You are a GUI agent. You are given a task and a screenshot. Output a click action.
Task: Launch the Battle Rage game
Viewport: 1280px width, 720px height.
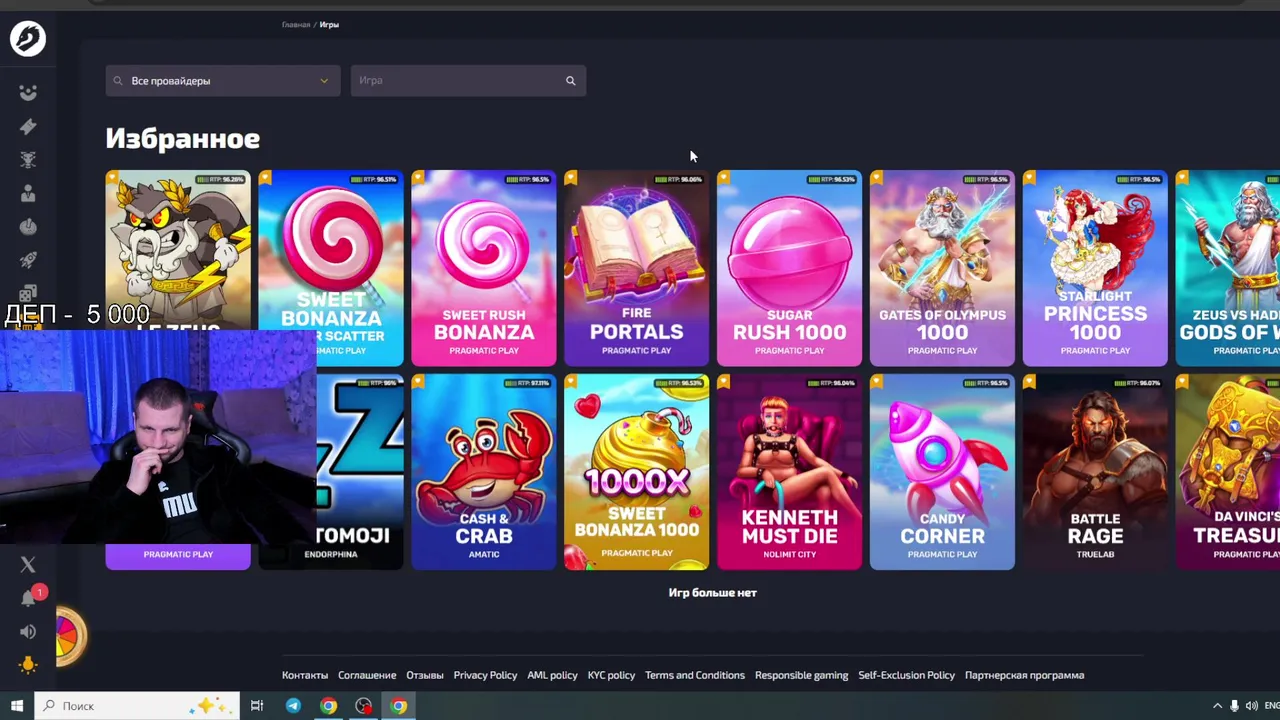[1096, 472]
